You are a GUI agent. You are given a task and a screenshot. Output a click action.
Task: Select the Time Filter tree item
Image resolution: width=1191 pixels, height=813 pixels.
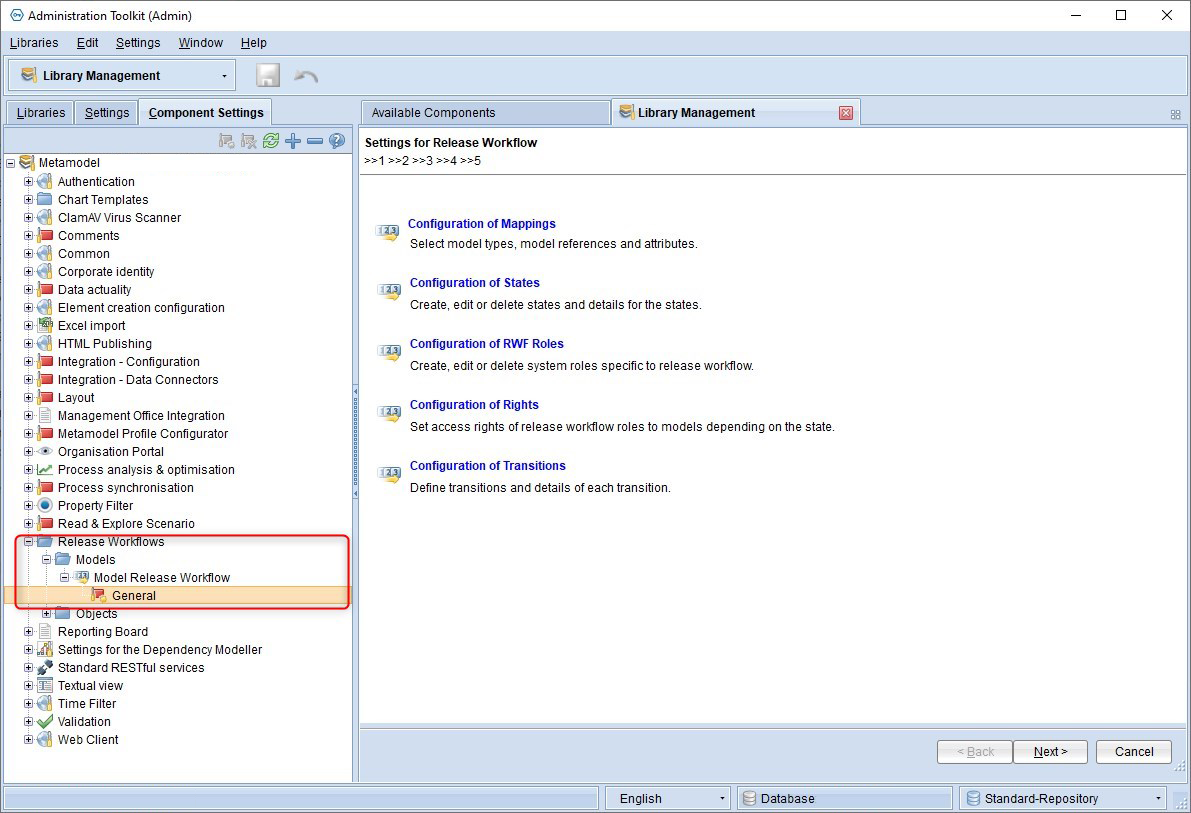pos(87,704)
